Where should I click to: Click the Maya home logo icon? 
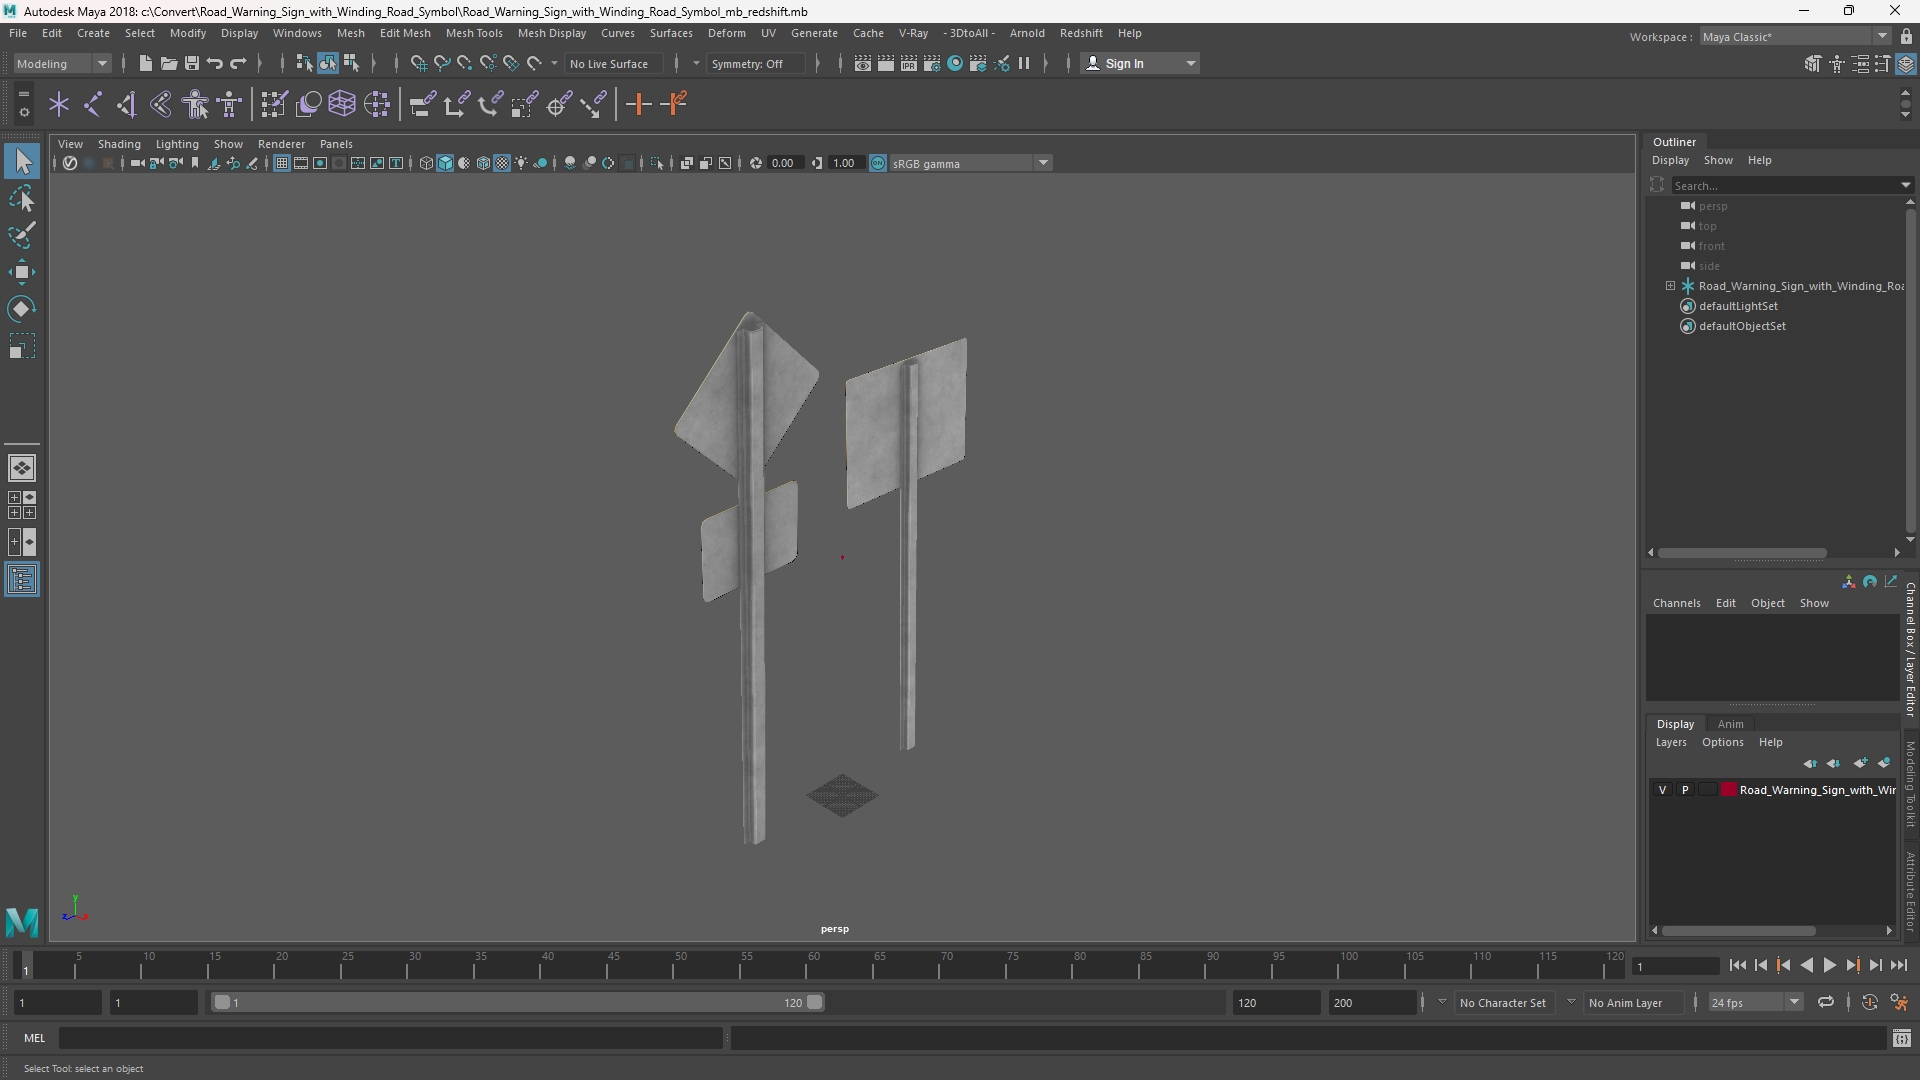(22, 921)
